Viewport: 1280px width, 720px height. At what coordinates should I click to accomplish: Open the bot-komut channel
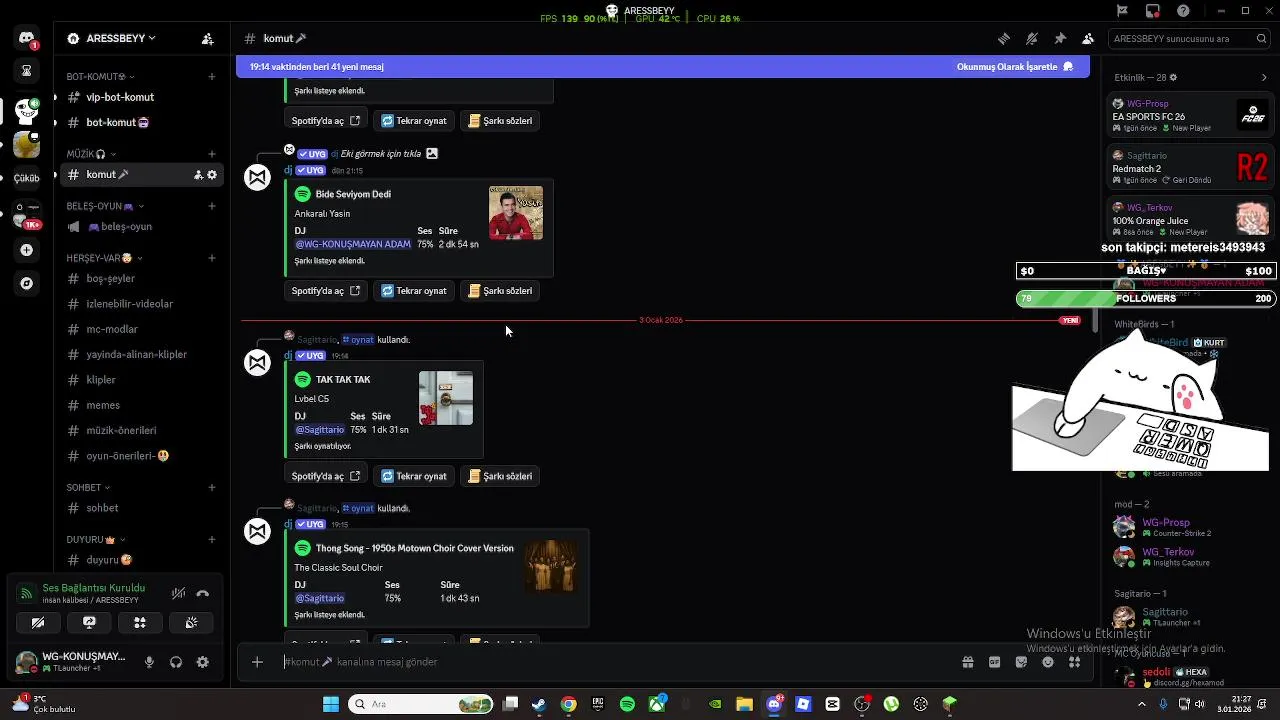point(140,122)
